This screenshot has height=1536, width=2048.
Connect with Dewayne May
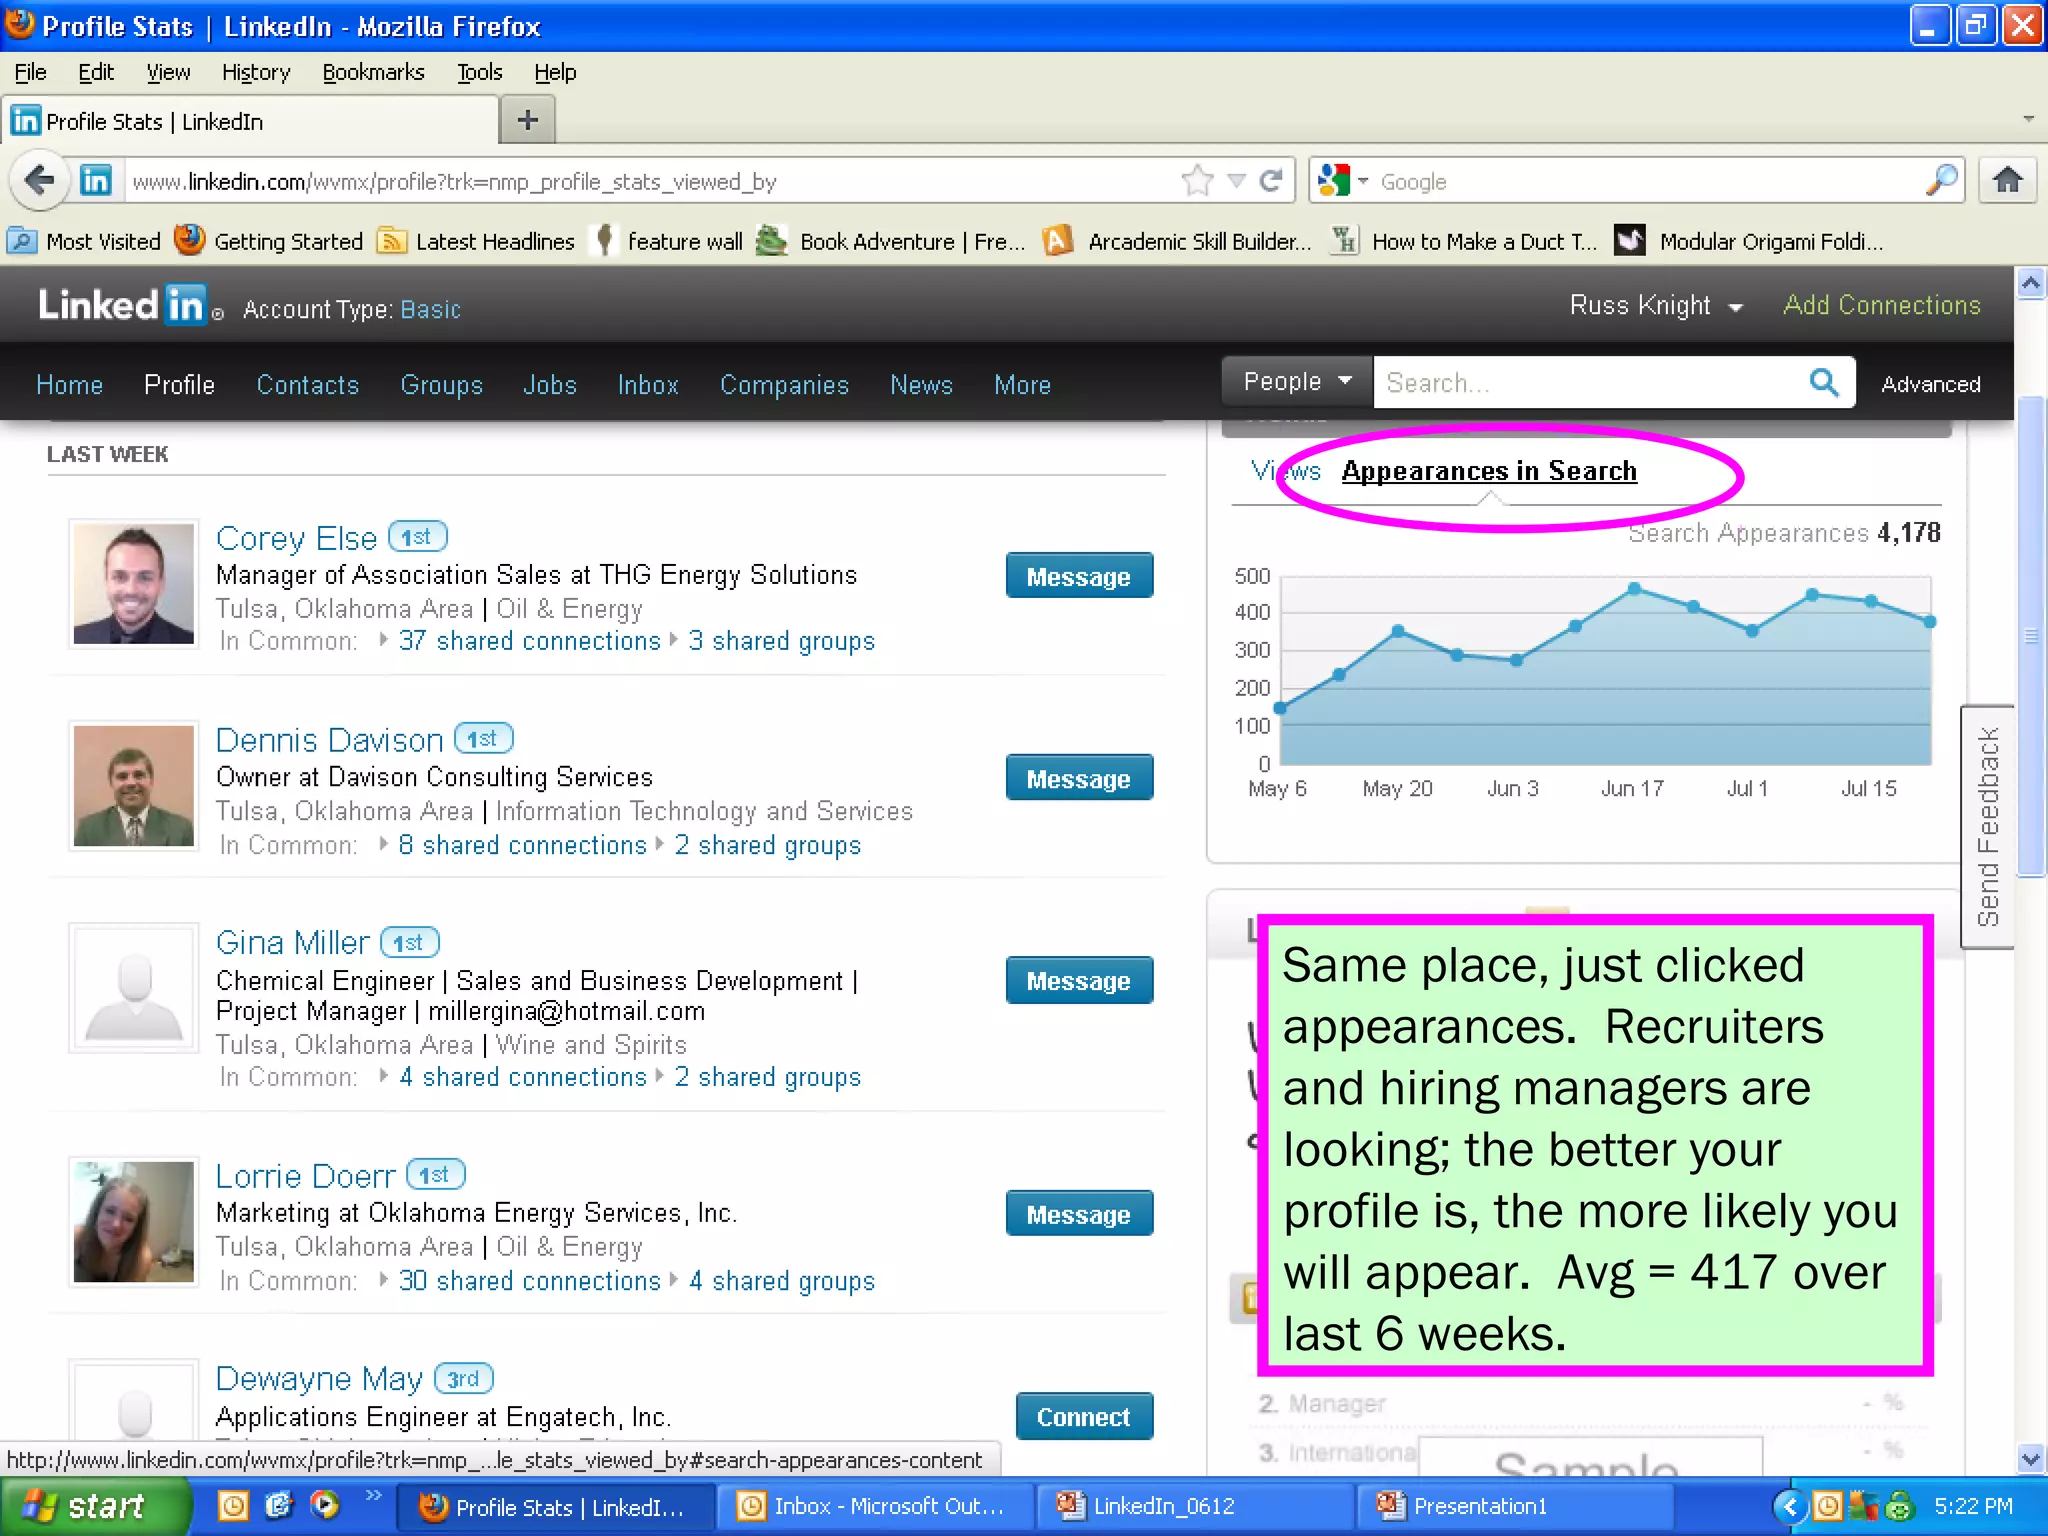(1084, 1416)
